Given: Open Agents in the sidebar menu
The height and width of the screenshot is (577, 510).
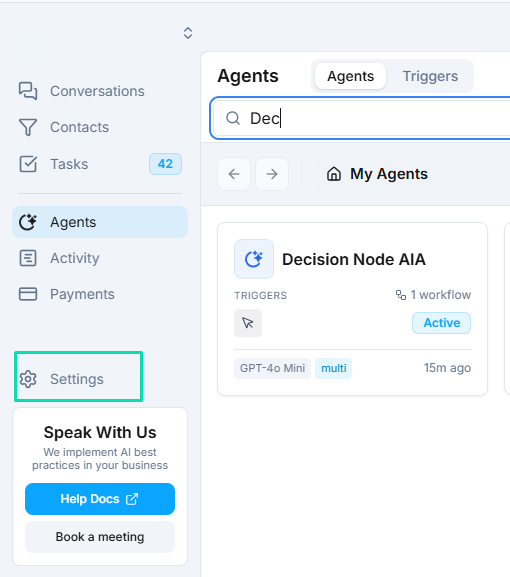Looking at the screenshot, I should (100, 222).
